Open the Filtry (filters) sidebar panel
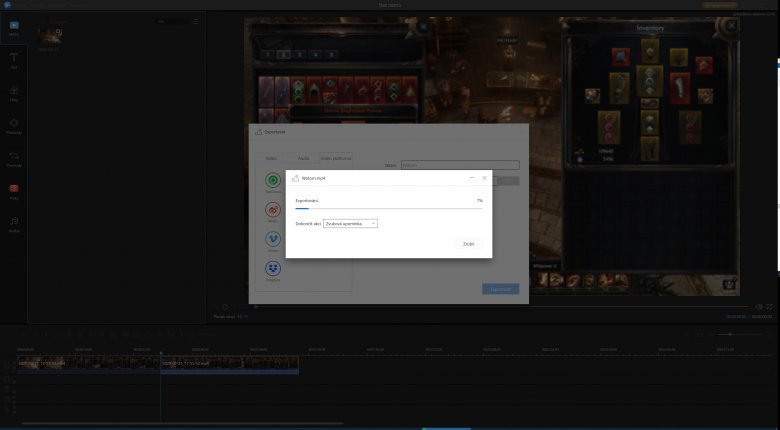 point(14,93)
